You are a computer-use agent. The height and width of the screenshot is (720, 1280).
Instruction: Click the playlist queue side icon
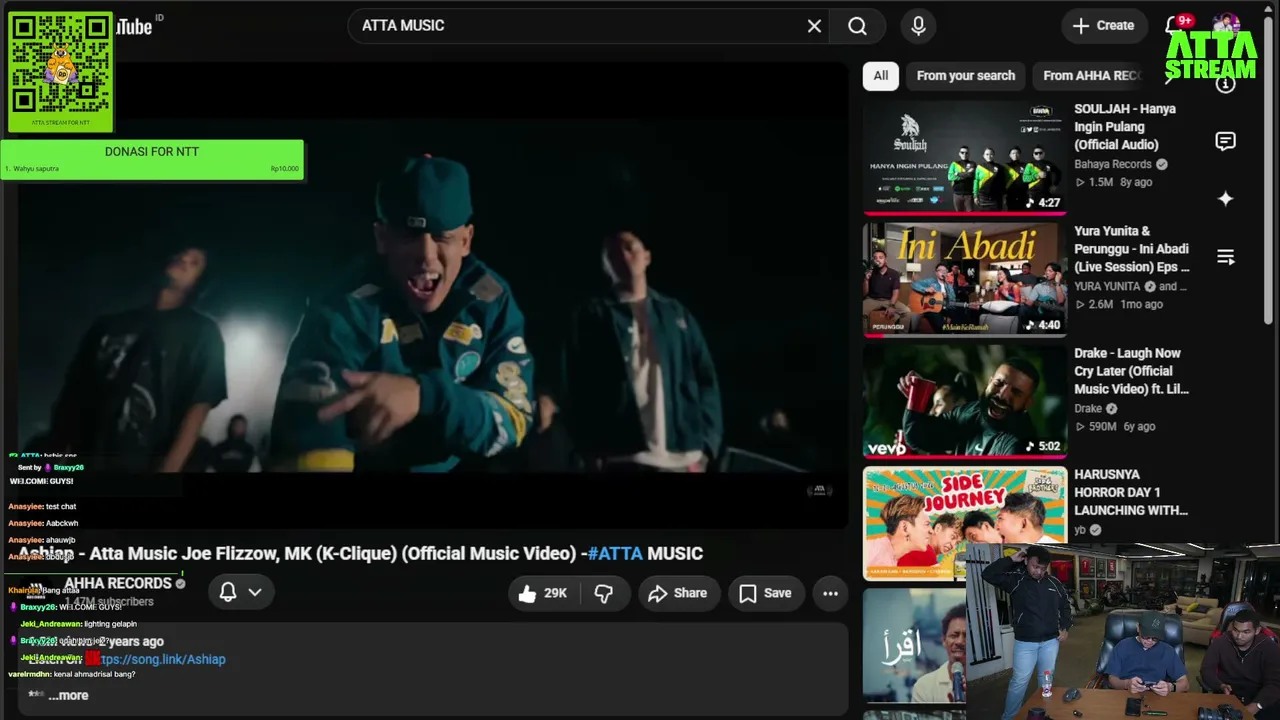(x=1225, y=257)
